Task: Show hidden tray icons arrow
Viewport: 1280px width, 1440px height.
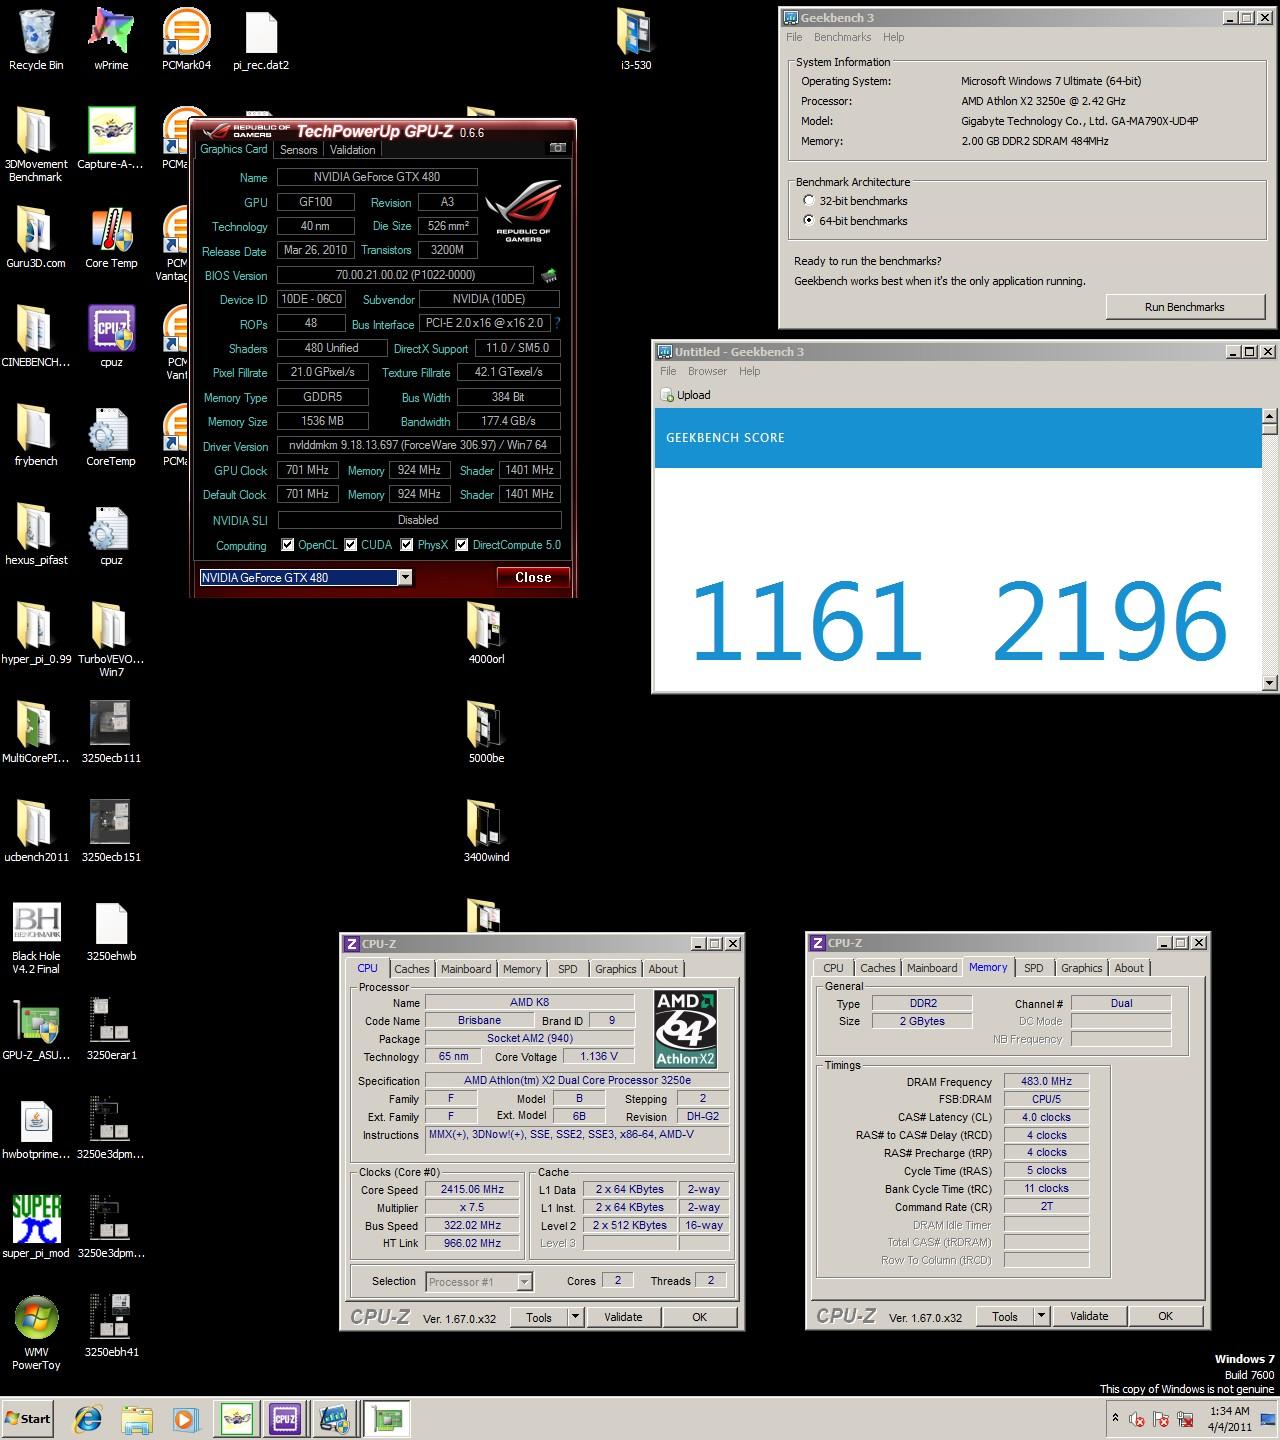Action: pos(1115,1417)
